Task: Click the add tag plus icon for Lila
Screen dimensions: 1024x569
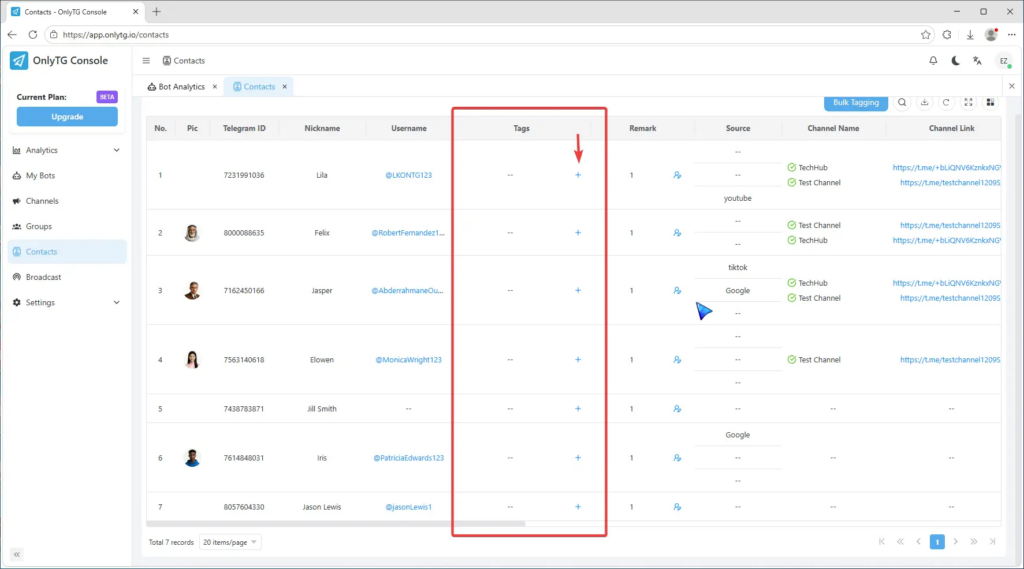Action: click(x=578, y=175)
